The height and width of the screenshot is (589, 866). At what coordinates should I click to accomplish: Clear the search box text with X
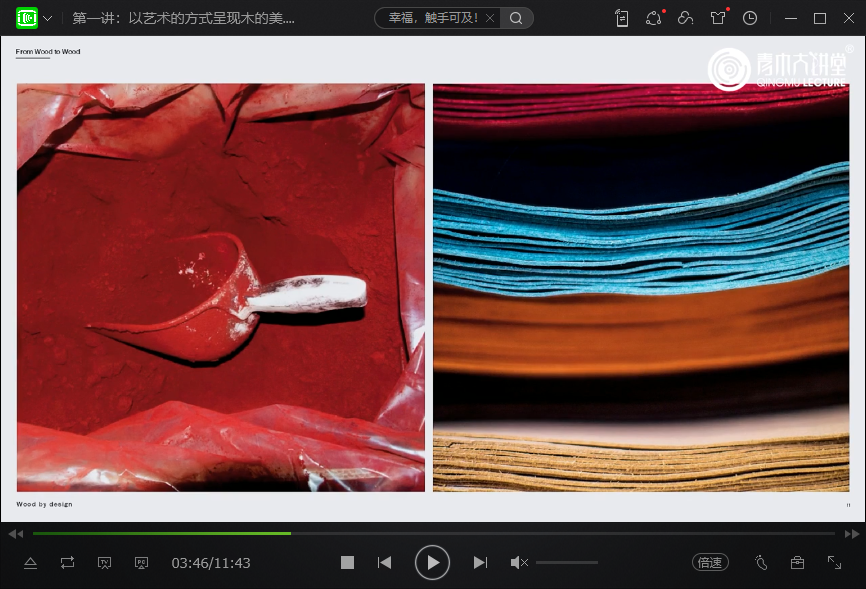point(490,18)
